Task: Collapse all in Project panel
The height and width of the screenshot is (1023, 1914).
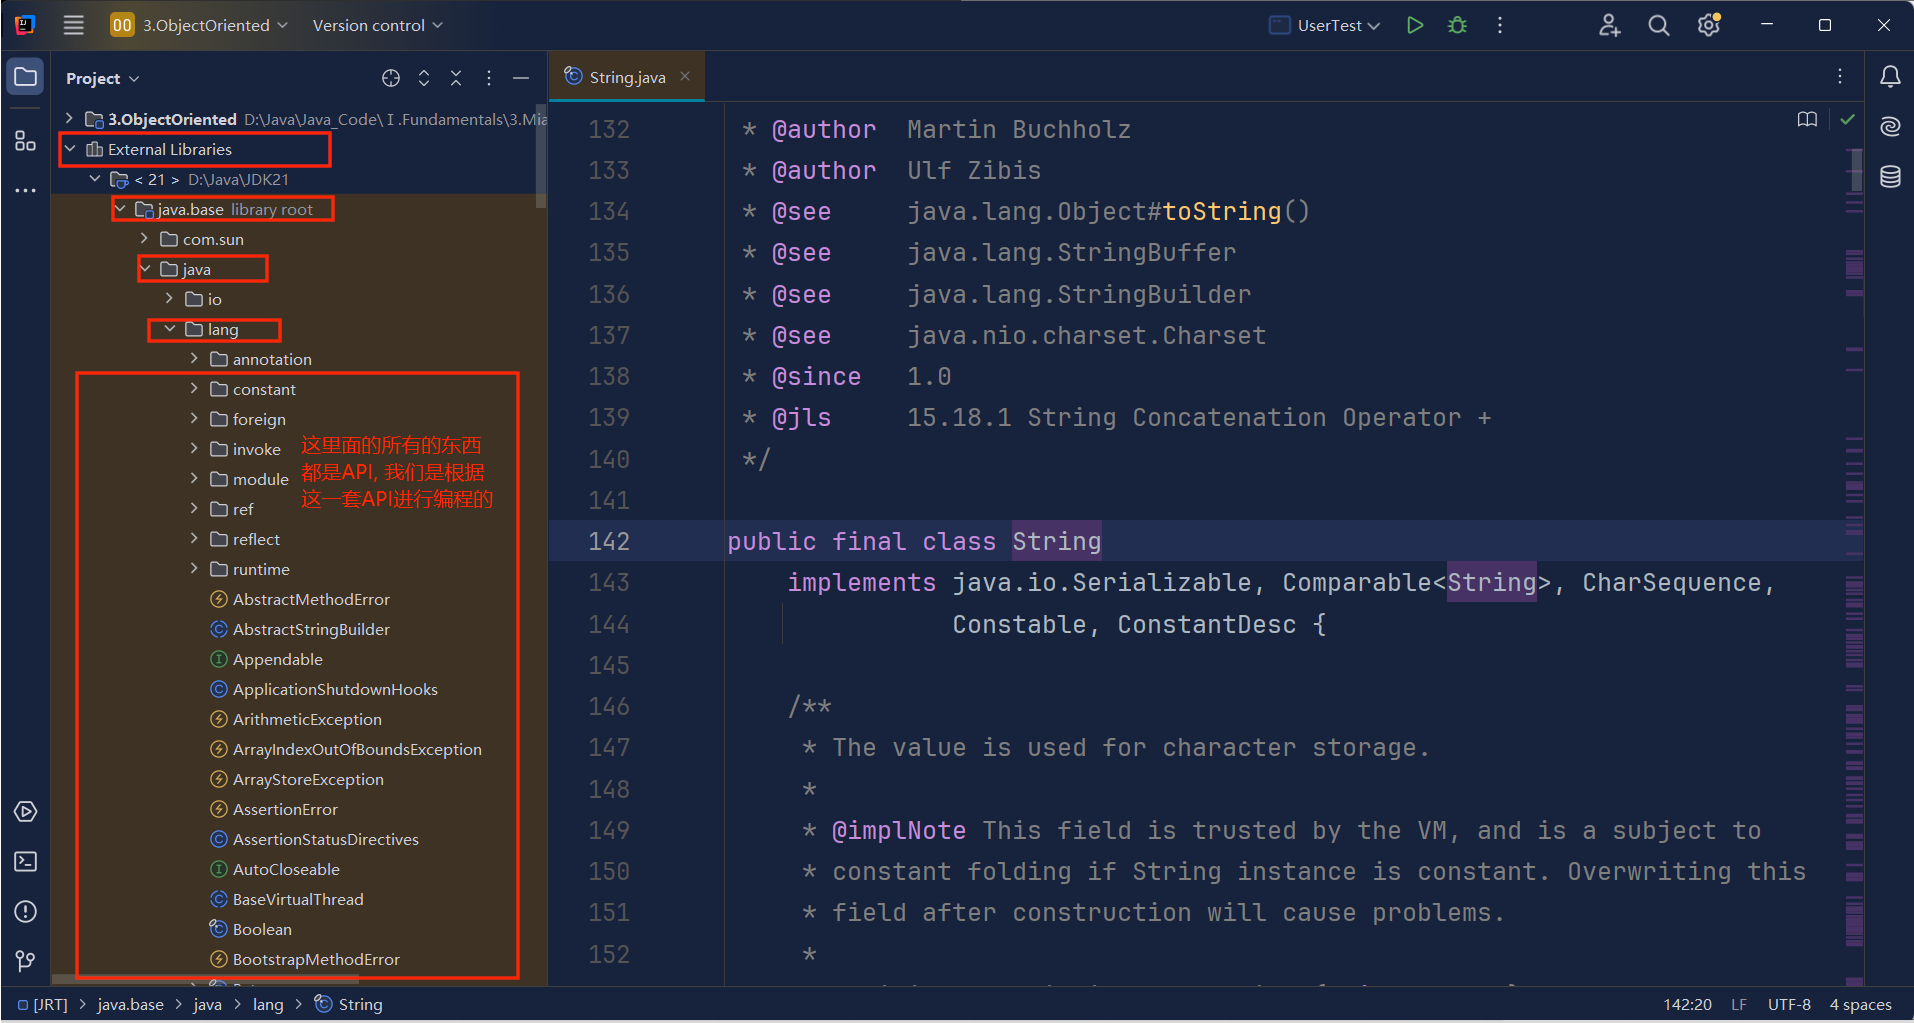Action: pos(456,78)
